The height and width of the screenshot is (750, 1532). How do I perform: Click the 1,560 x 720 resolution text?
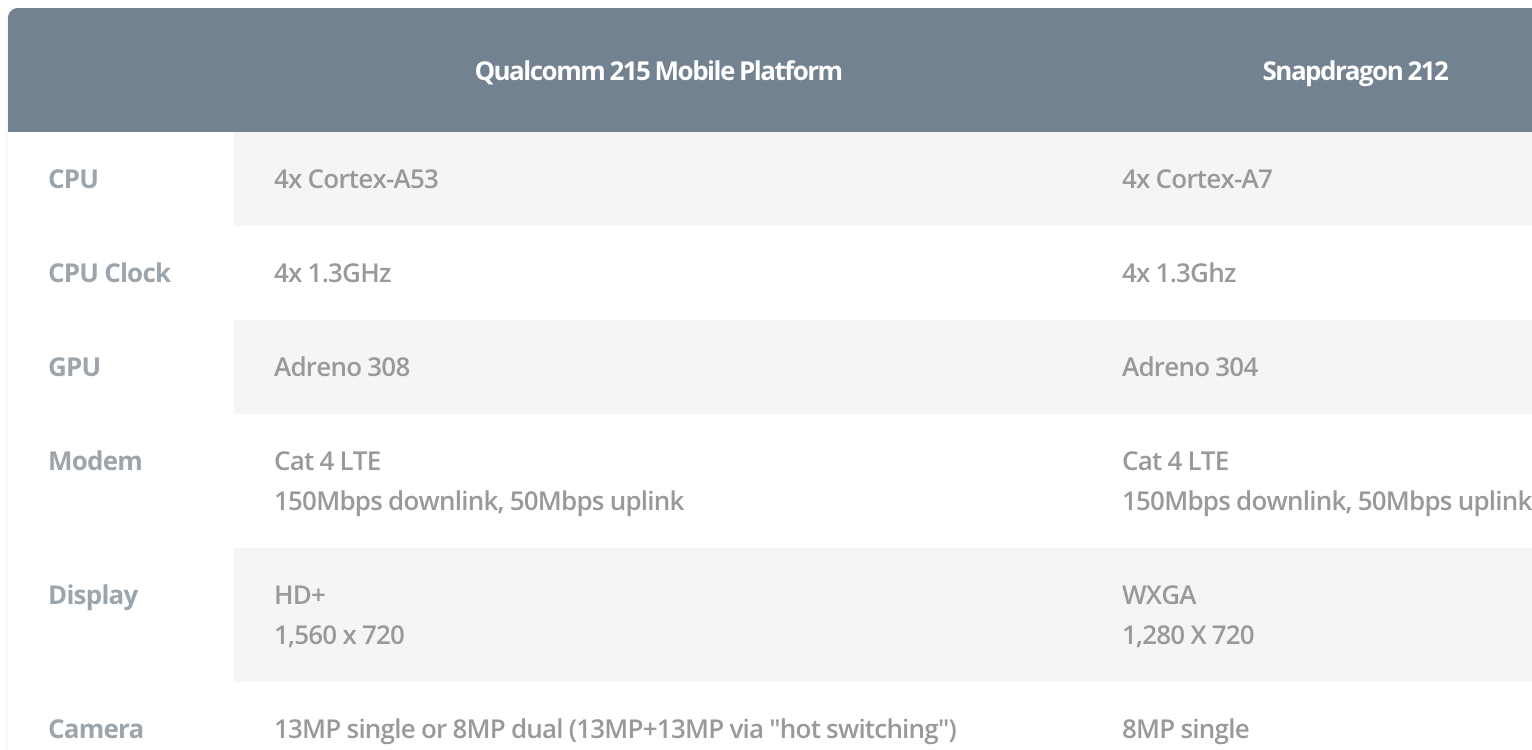tap(339, 635)
